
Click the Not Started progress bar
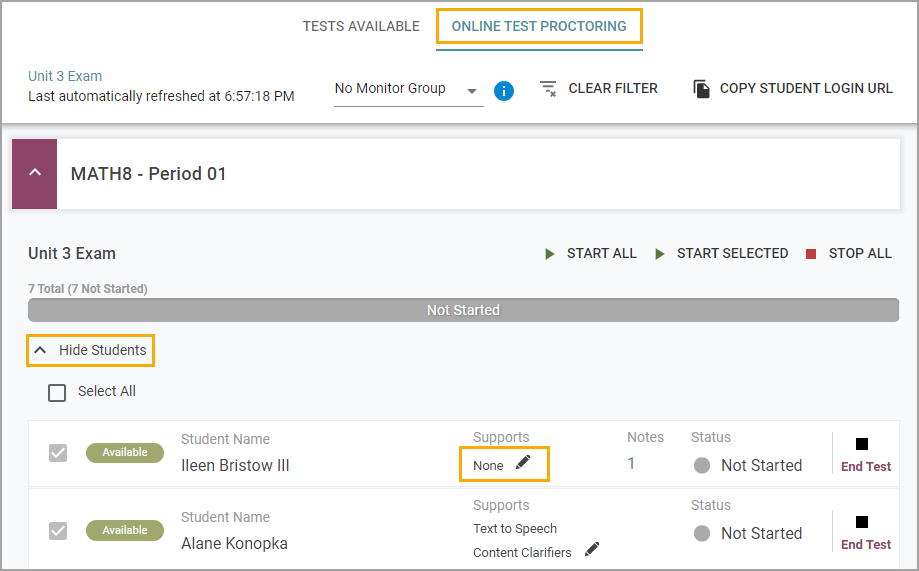click(x=463, y=310)
